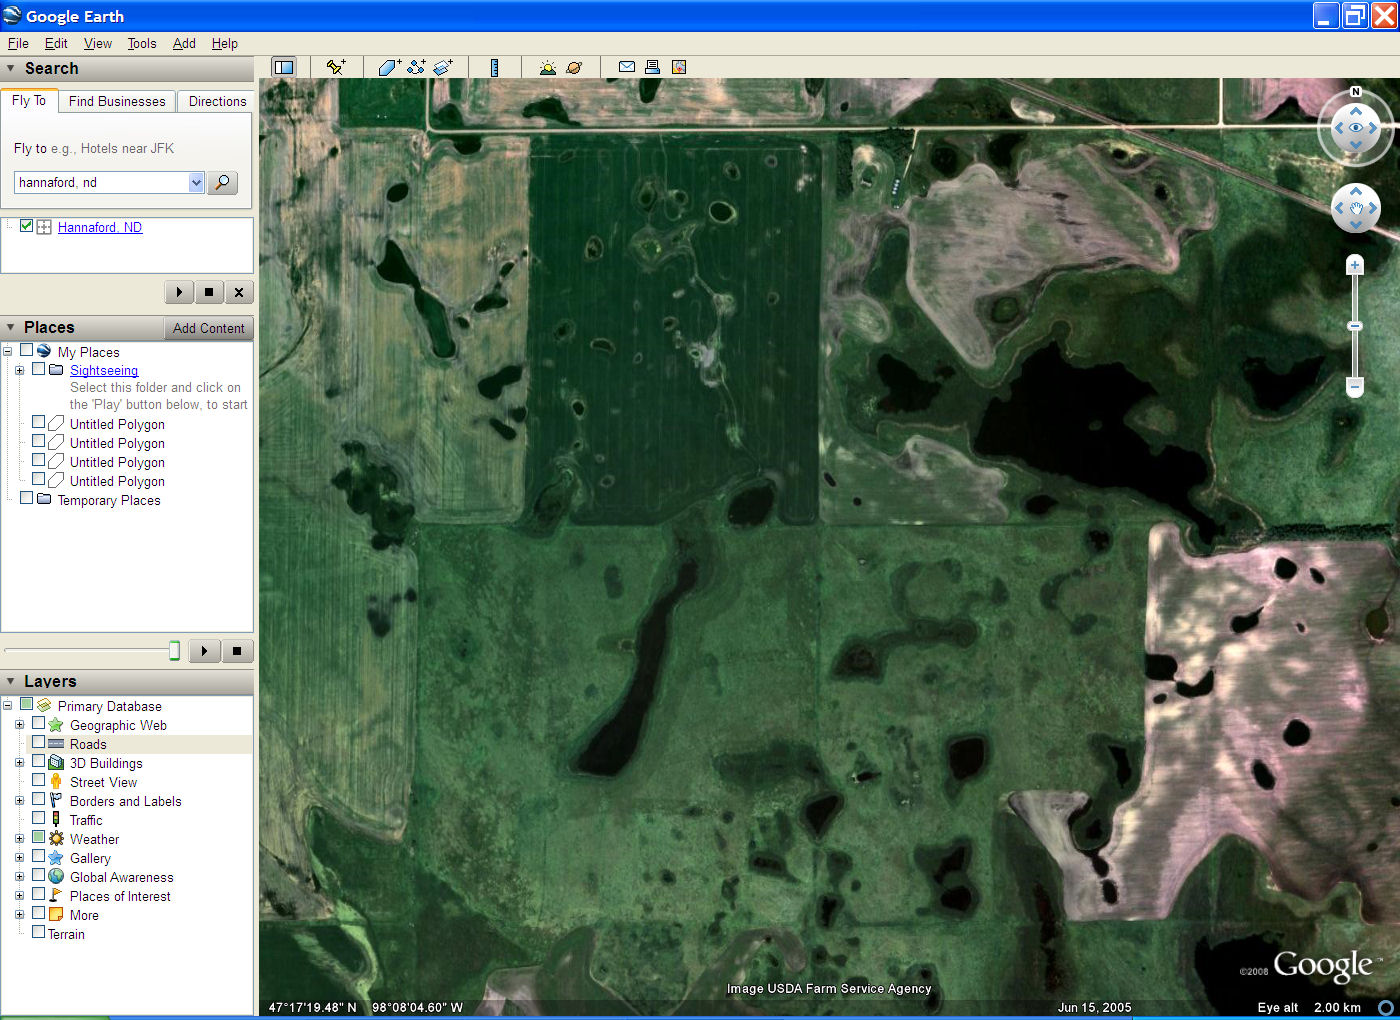The width and height of the screenshot is (1400, 1020).
Task: Uncheck the Hannaford, ND search result checkbox
Action: [x=27, y=226]
